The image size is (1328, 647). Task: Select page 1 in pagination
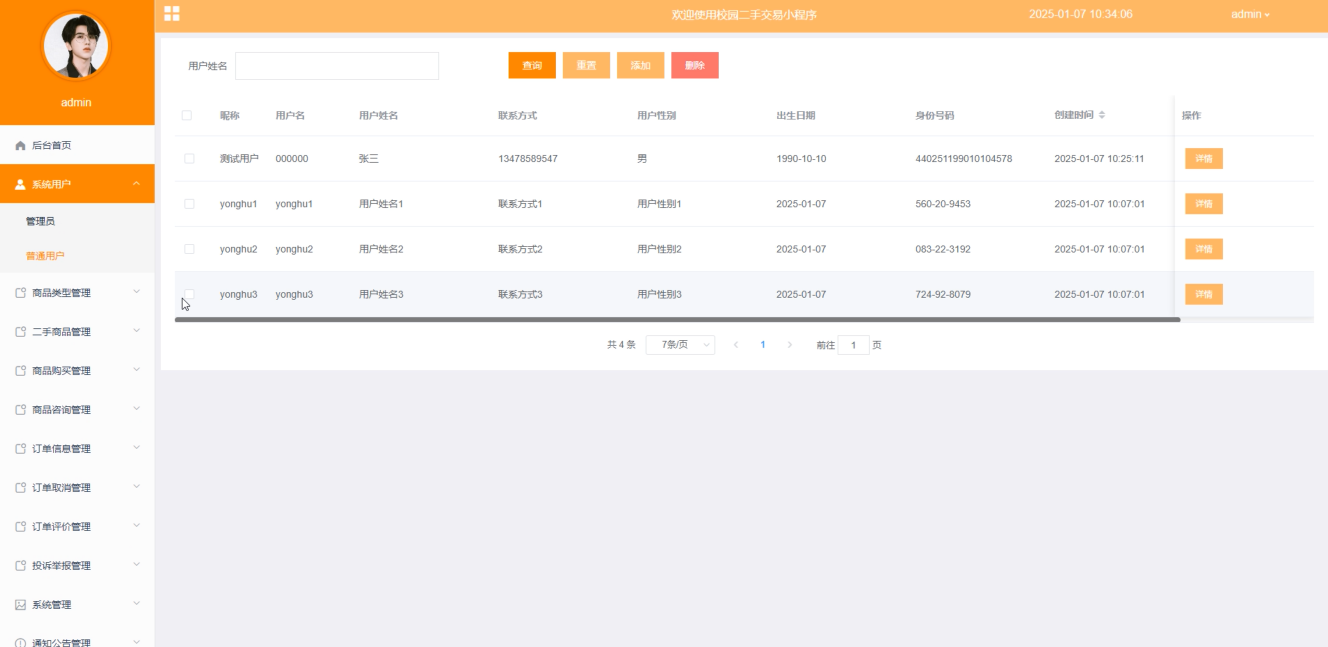tap(763, 345)
